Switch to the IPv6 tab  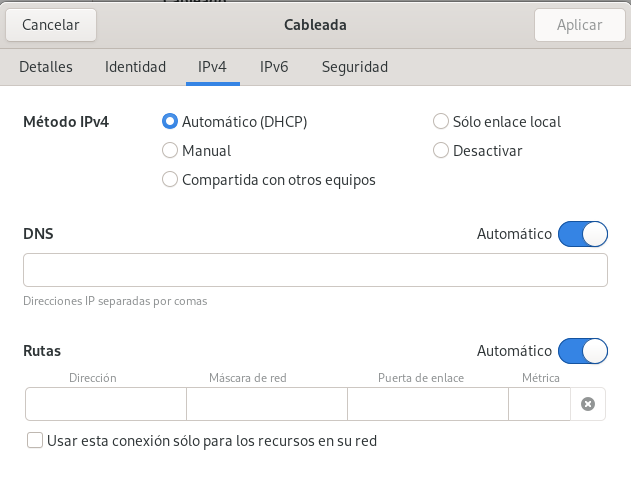[x=274, y=67]
